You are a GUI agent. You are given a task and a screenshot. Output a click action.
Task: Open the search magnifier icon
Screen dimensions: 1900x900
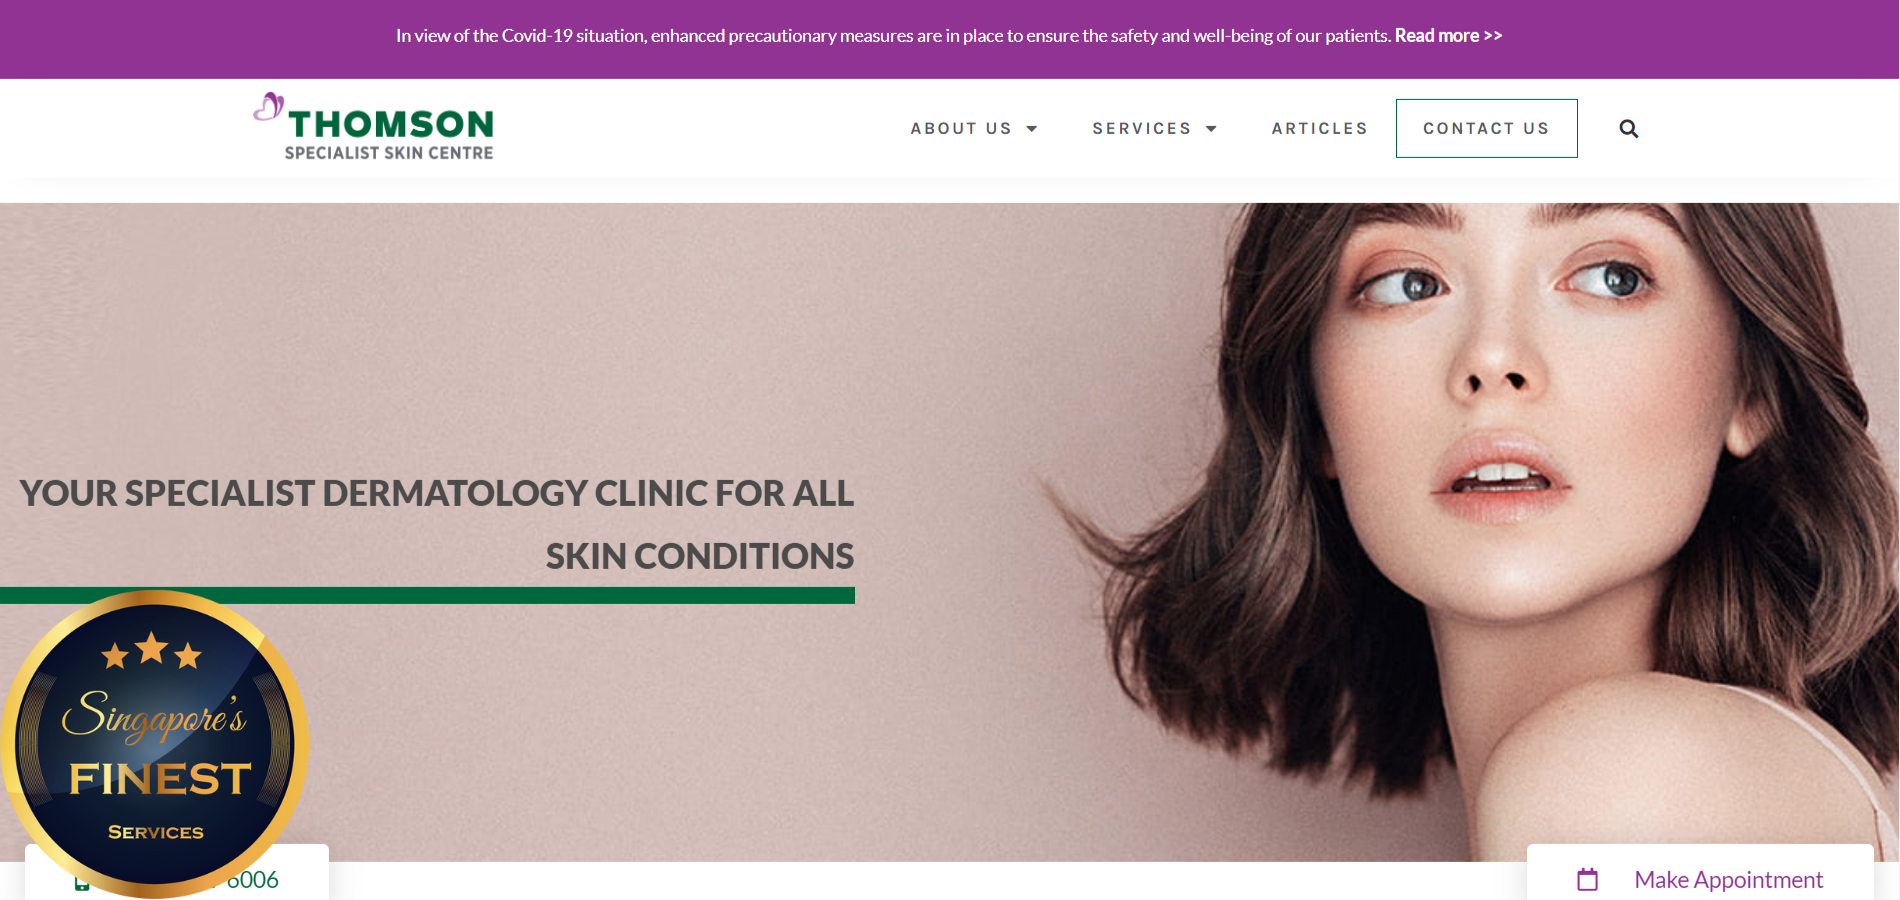click(x=1628, y=129)
